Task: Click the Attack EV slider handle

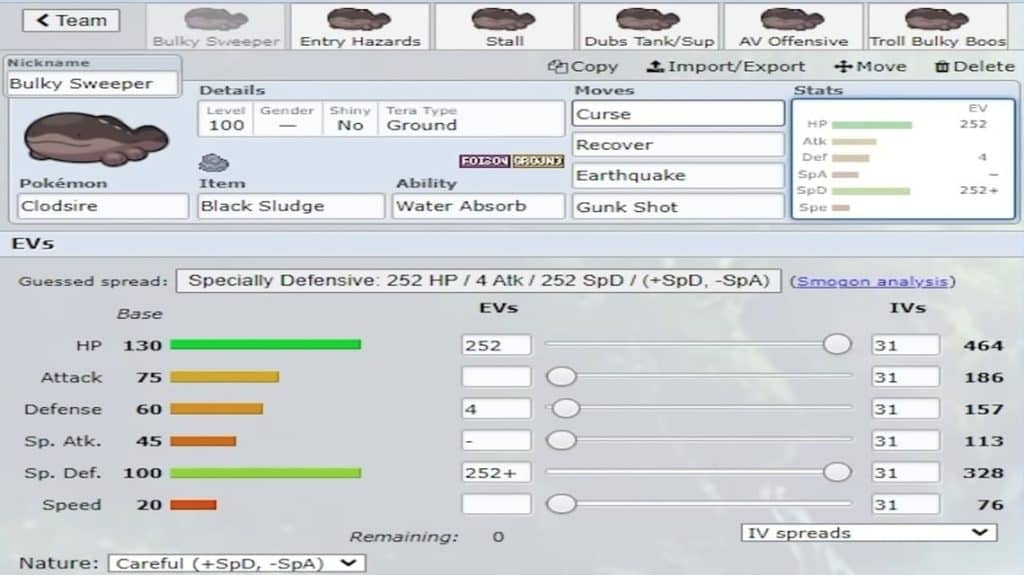Action: pos(563,377)
